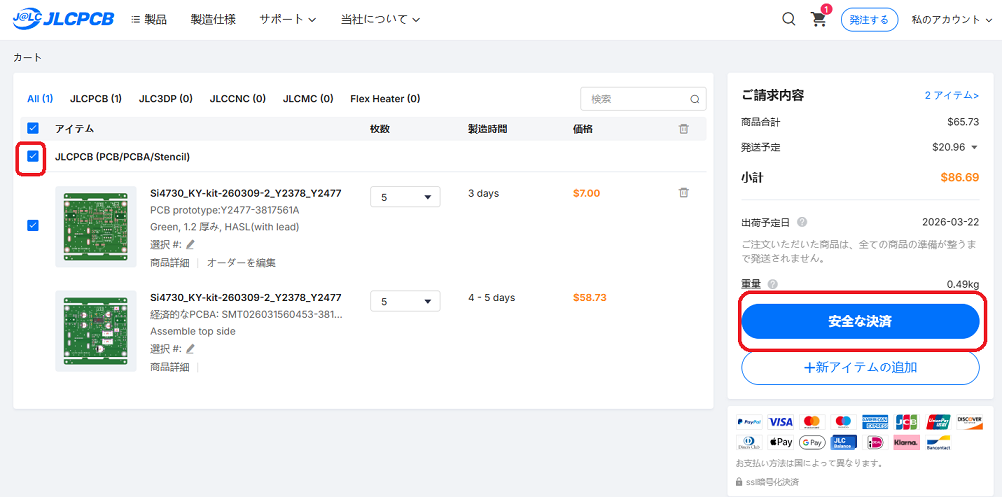This screenshot has width=1002, height=497.
Task: Click help icon next to 出荷予定日
Action: (x=802, y=222)
